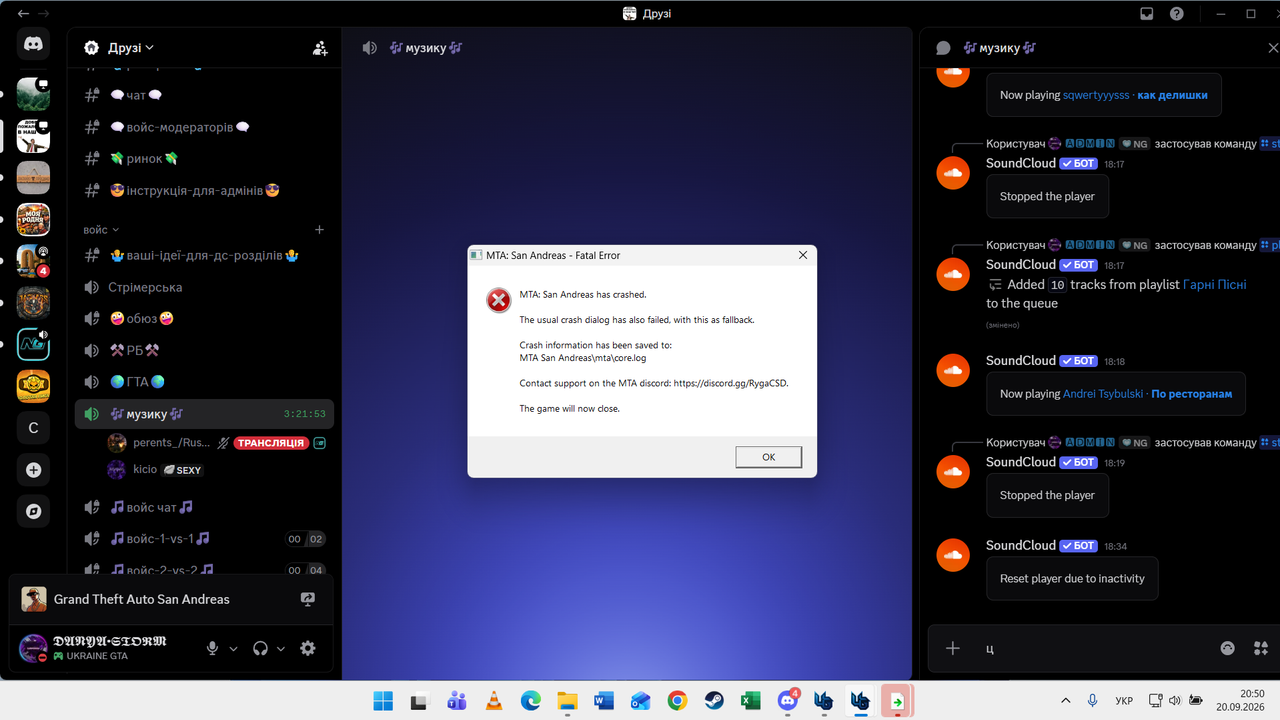Open User Settings gear icon
The height and width of the screenshot is (720, 1280).
tap(308, 648)
